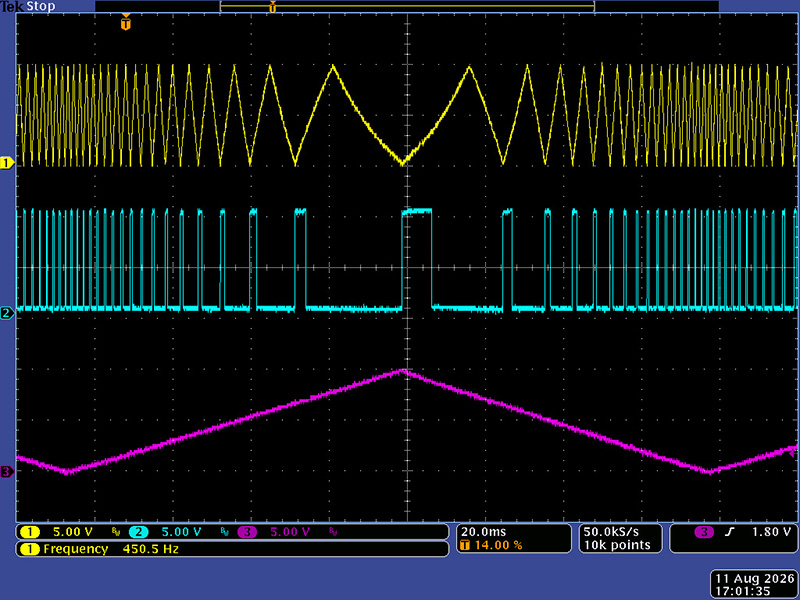The width and height of the screenshot is (800, 600).
Task: Click the bandwidth limit icon after channel 3 scale
Action: (333, 532)
